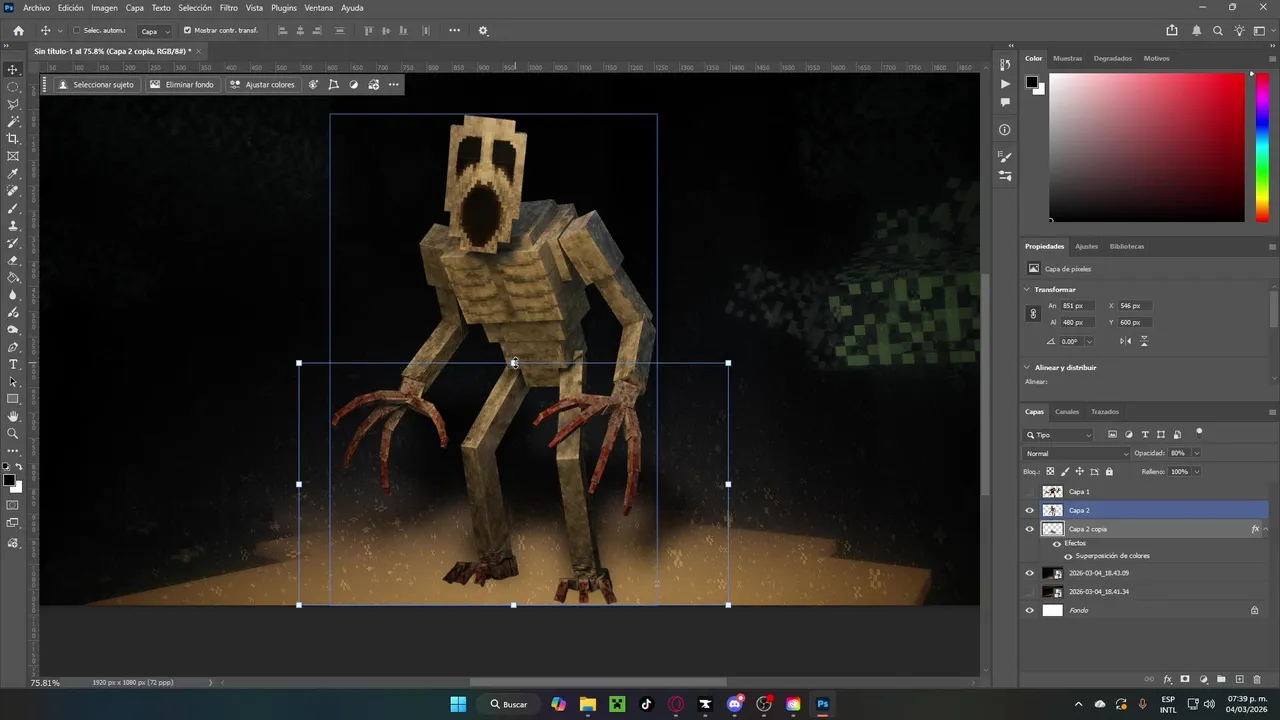This screenshot has height=720, width=1280.
Task: Click the An width input field
Action: point(1078,306)
